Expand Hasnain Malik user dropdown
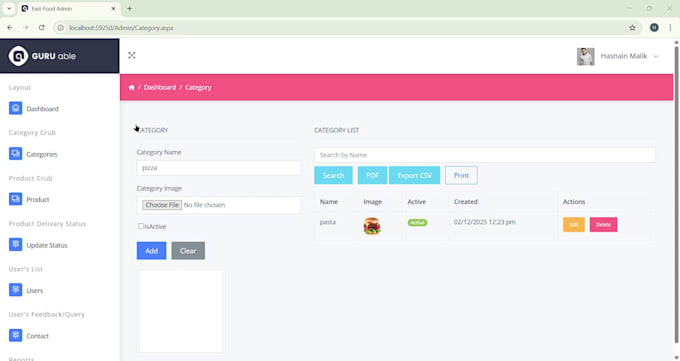The height and width of the screenshot is (361, 680). pyautogui.click(x=656, y=56)
